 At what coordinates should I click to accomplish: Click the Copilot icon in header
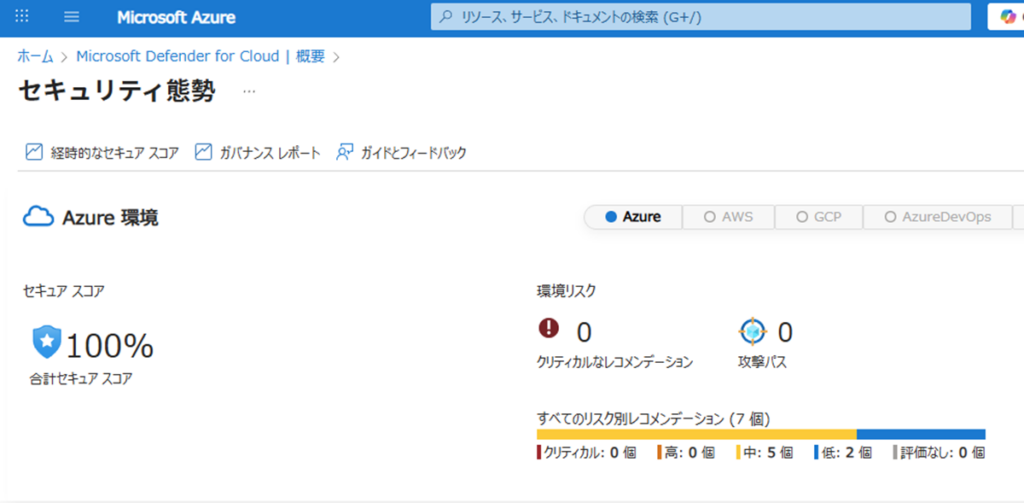(1008, 17)
